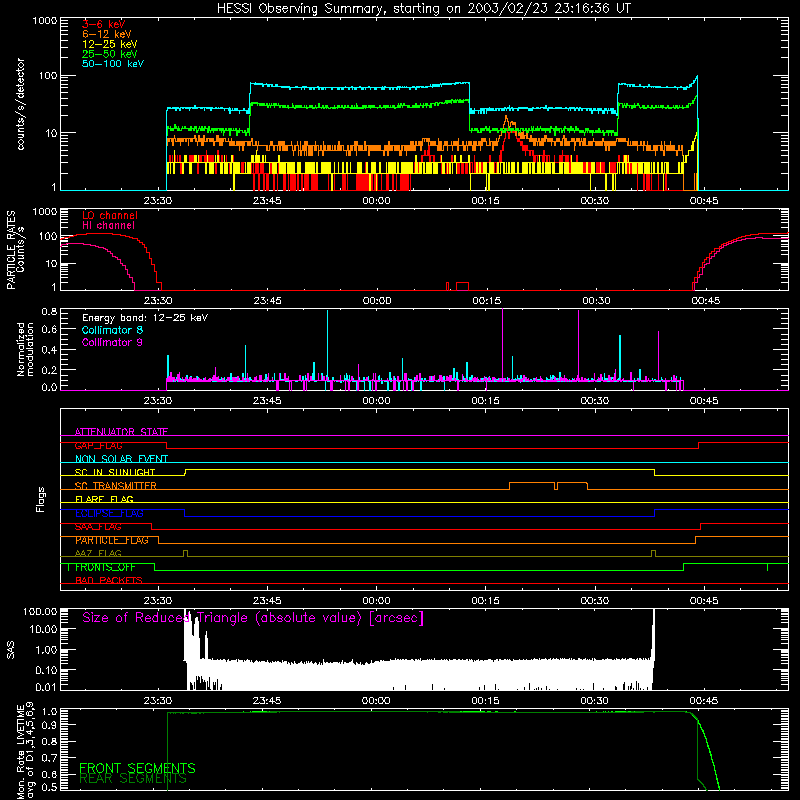Image resolution: width=800 pixels, height=800 pixels.
Task: Click the PARTICLE RATES Counts/s axis title
Action: 15,250
